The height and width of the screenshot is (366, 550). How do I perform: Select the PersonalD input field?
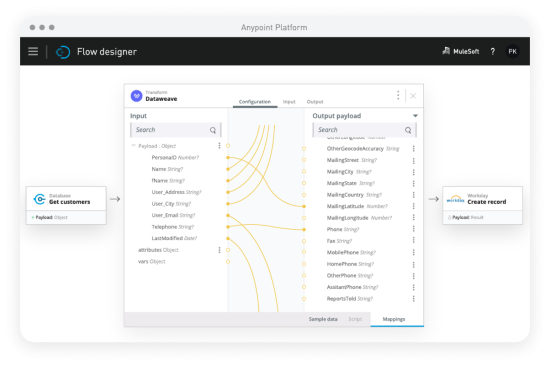[x=175, y=158]
